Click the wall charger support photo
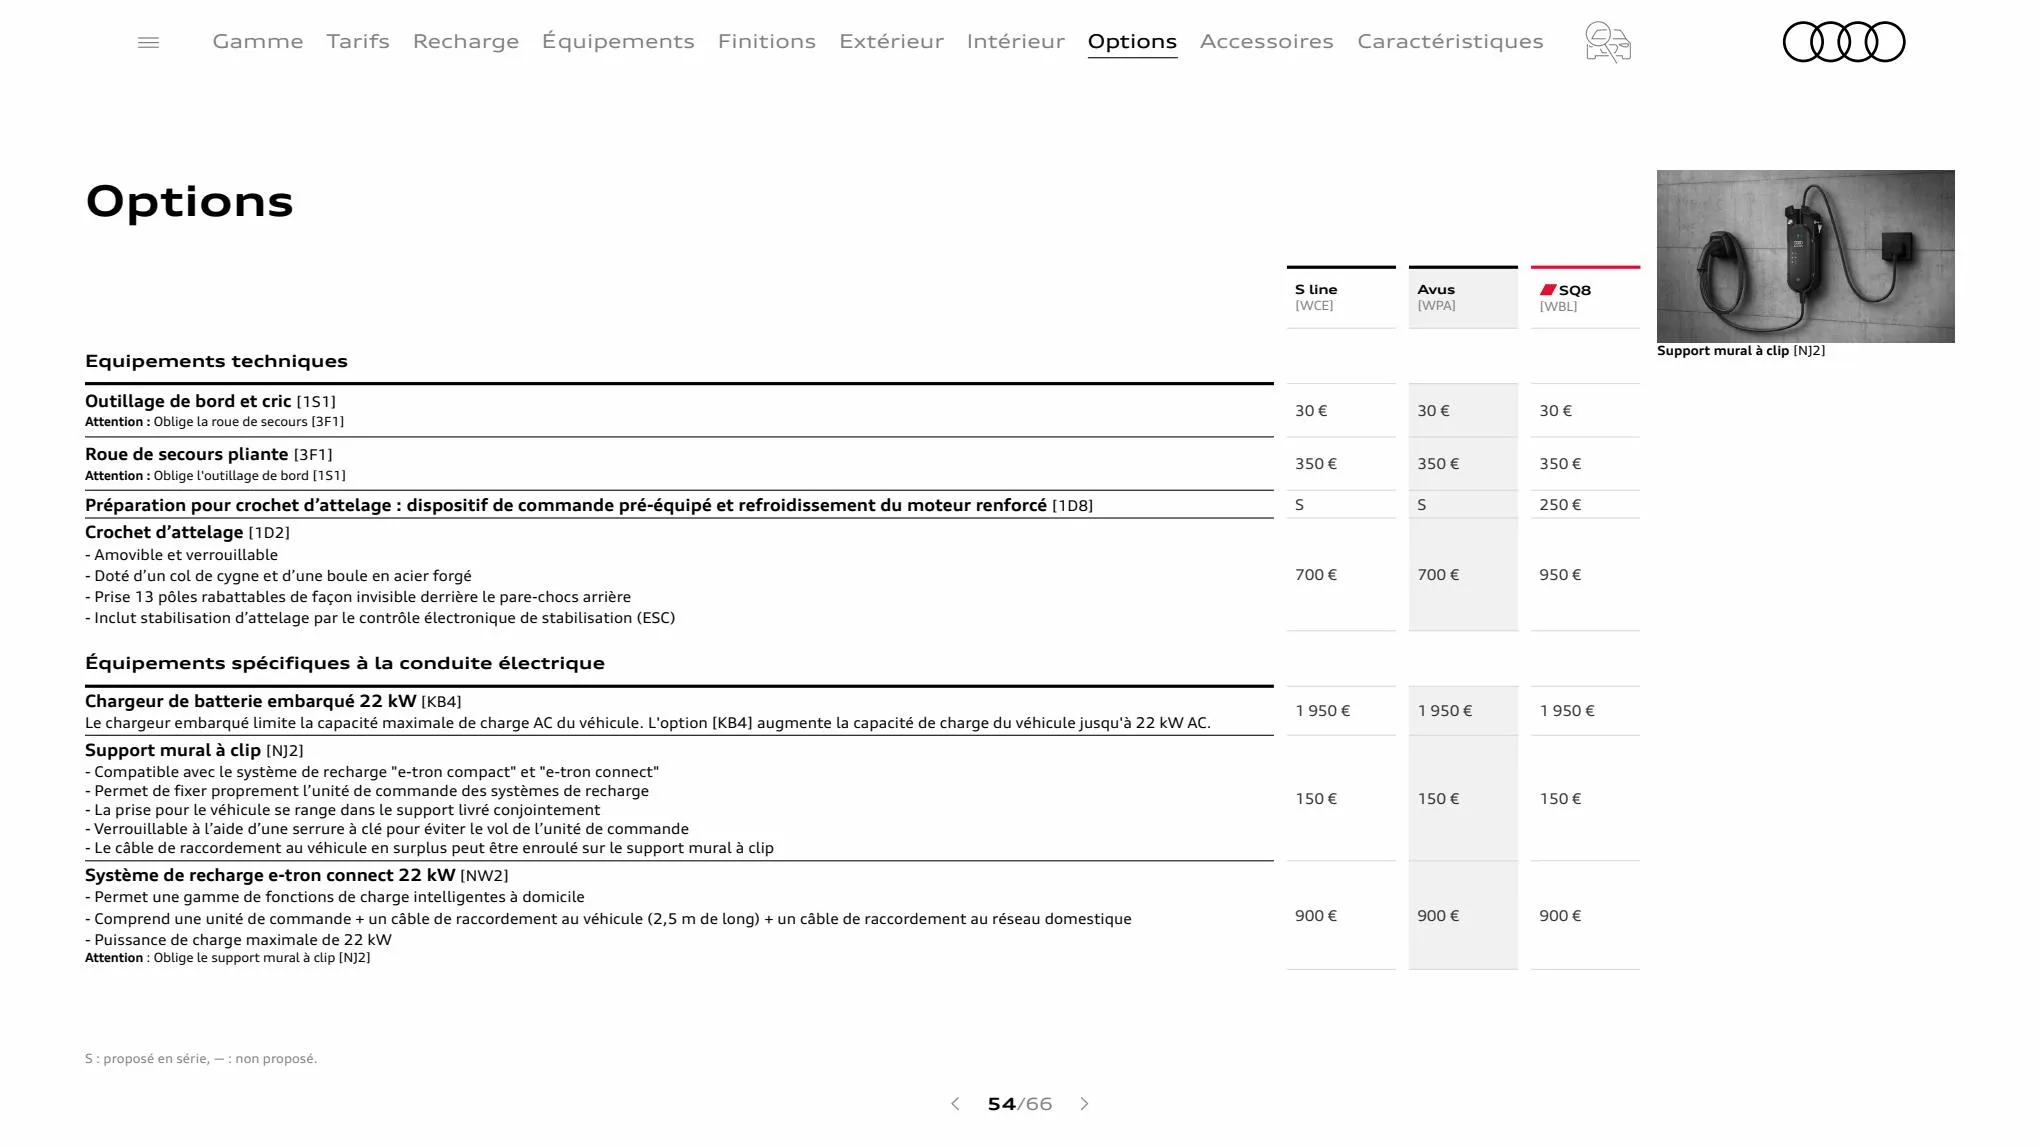 point(1806,256)
